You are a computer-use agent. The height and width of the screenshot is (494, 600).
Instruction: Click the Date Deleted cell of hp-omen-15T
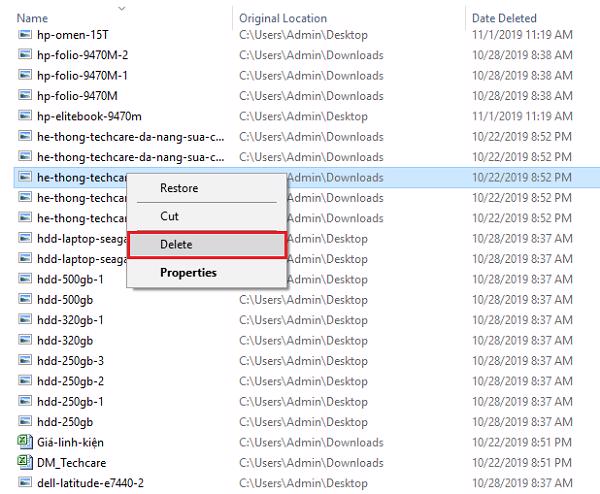522,35
